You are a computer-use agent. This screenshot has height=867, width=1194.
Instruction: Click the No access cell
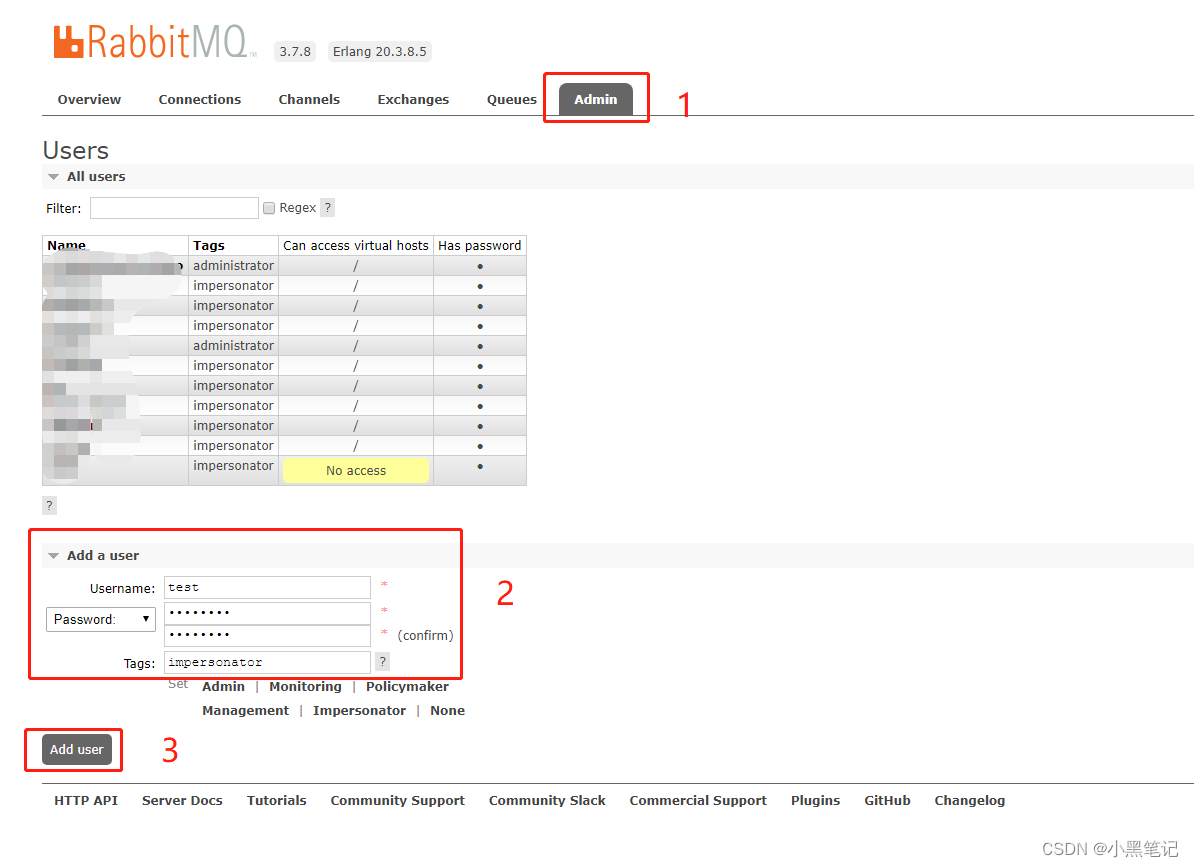click(356, 470)
